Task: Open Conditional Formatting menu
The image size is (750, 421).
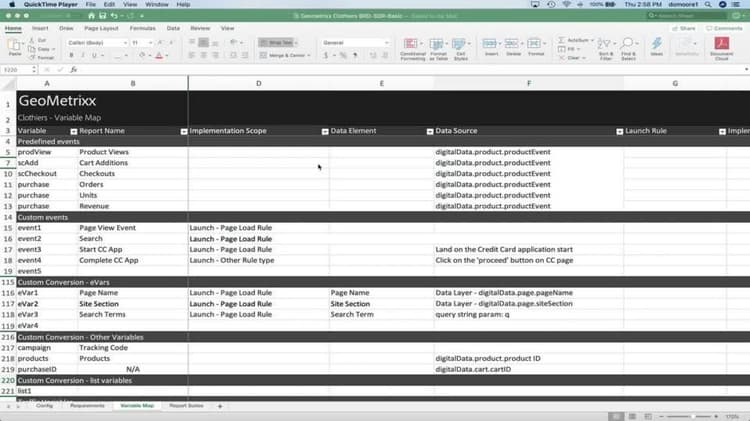Action: tap(412, 49)
